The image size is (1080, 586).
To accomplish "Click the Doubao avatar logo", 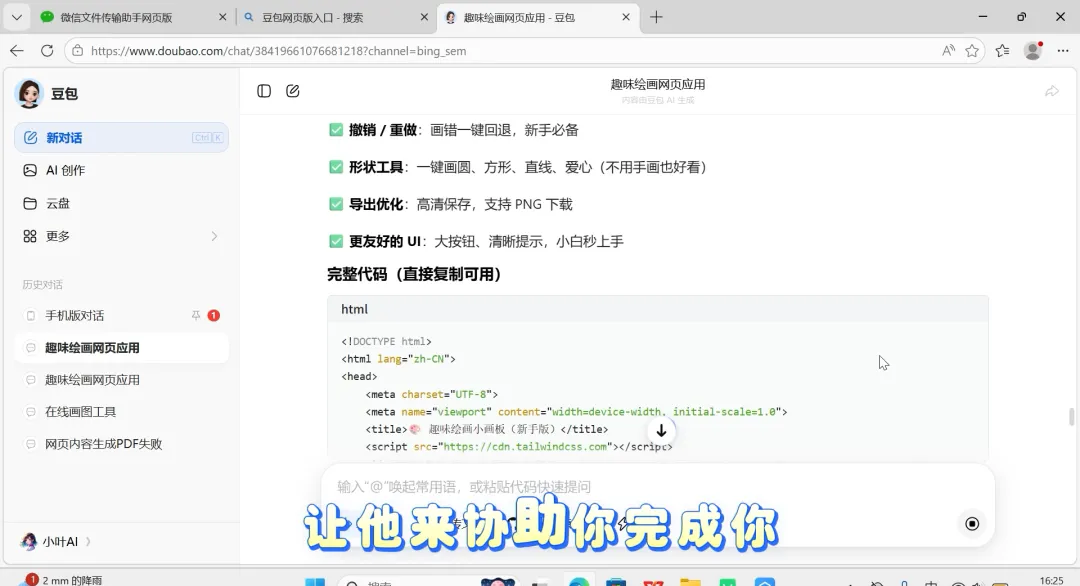I will pyautogui.click(x=29, y=94).
